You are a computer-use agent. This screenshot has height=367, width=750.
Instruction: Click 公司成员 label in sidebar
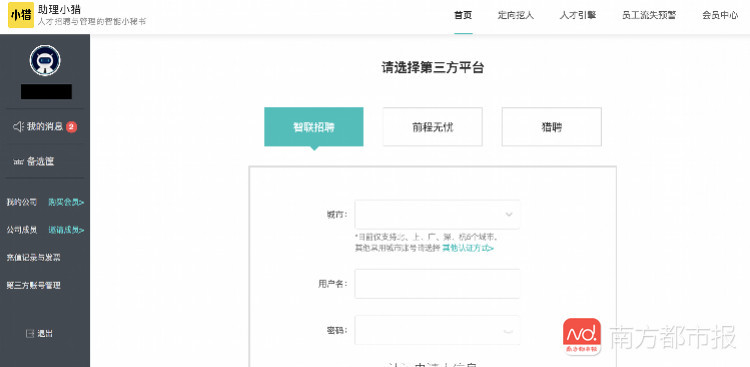click(x=22, y=230)
